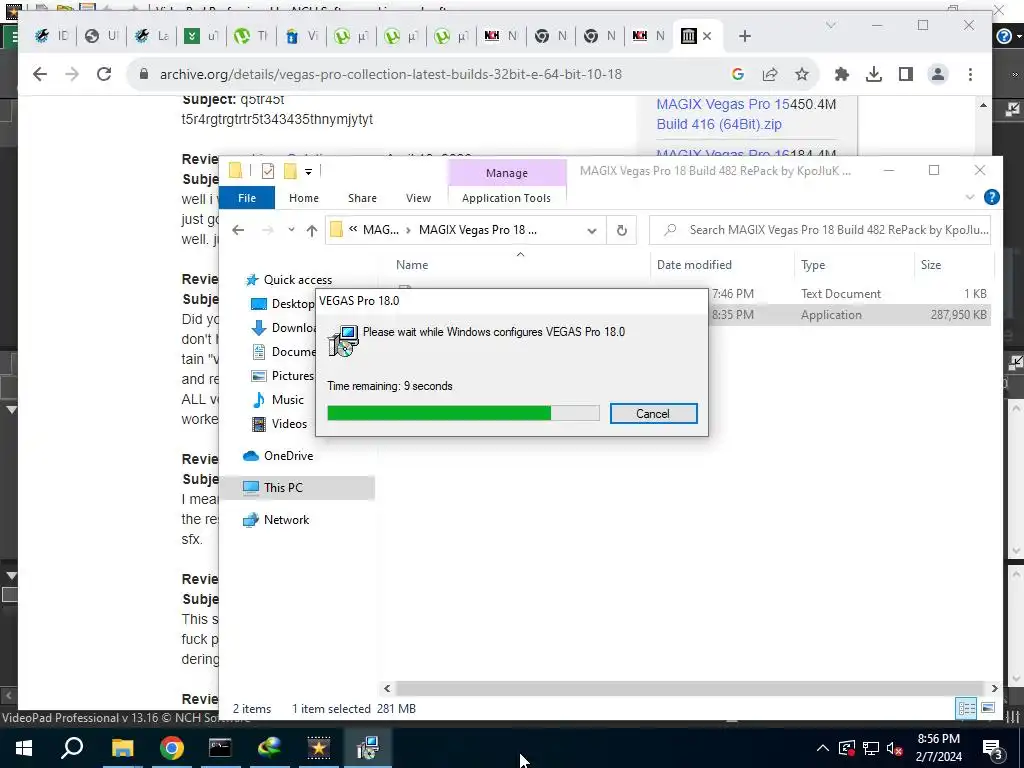Click the Properties icon in Quick Access Toolbar
1024x768 pixels.
pyautogui.click(x=268, y=171)
